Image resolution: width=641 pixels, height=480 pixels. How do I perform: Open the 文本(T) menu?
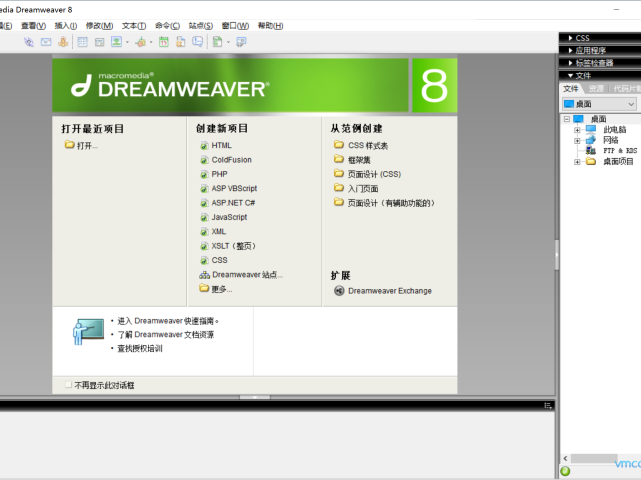coord(134,26)
